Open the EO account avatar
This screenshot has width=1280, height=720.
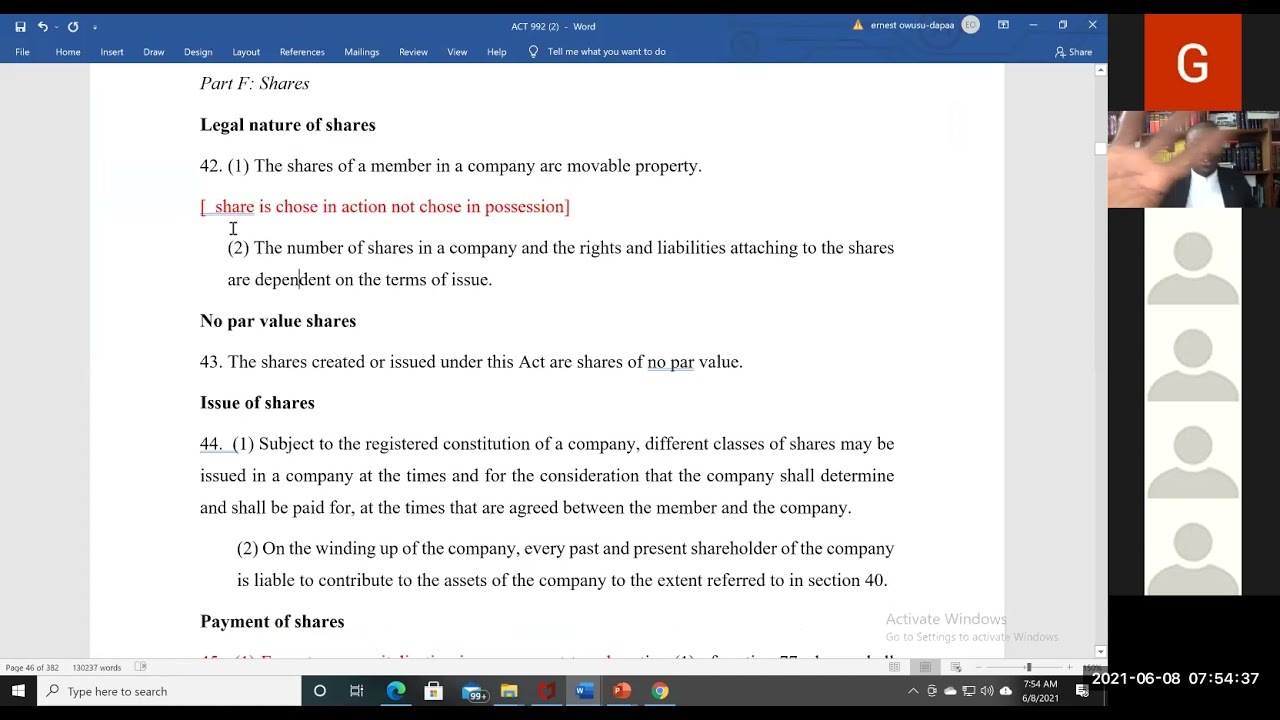(x=970, y=26)
